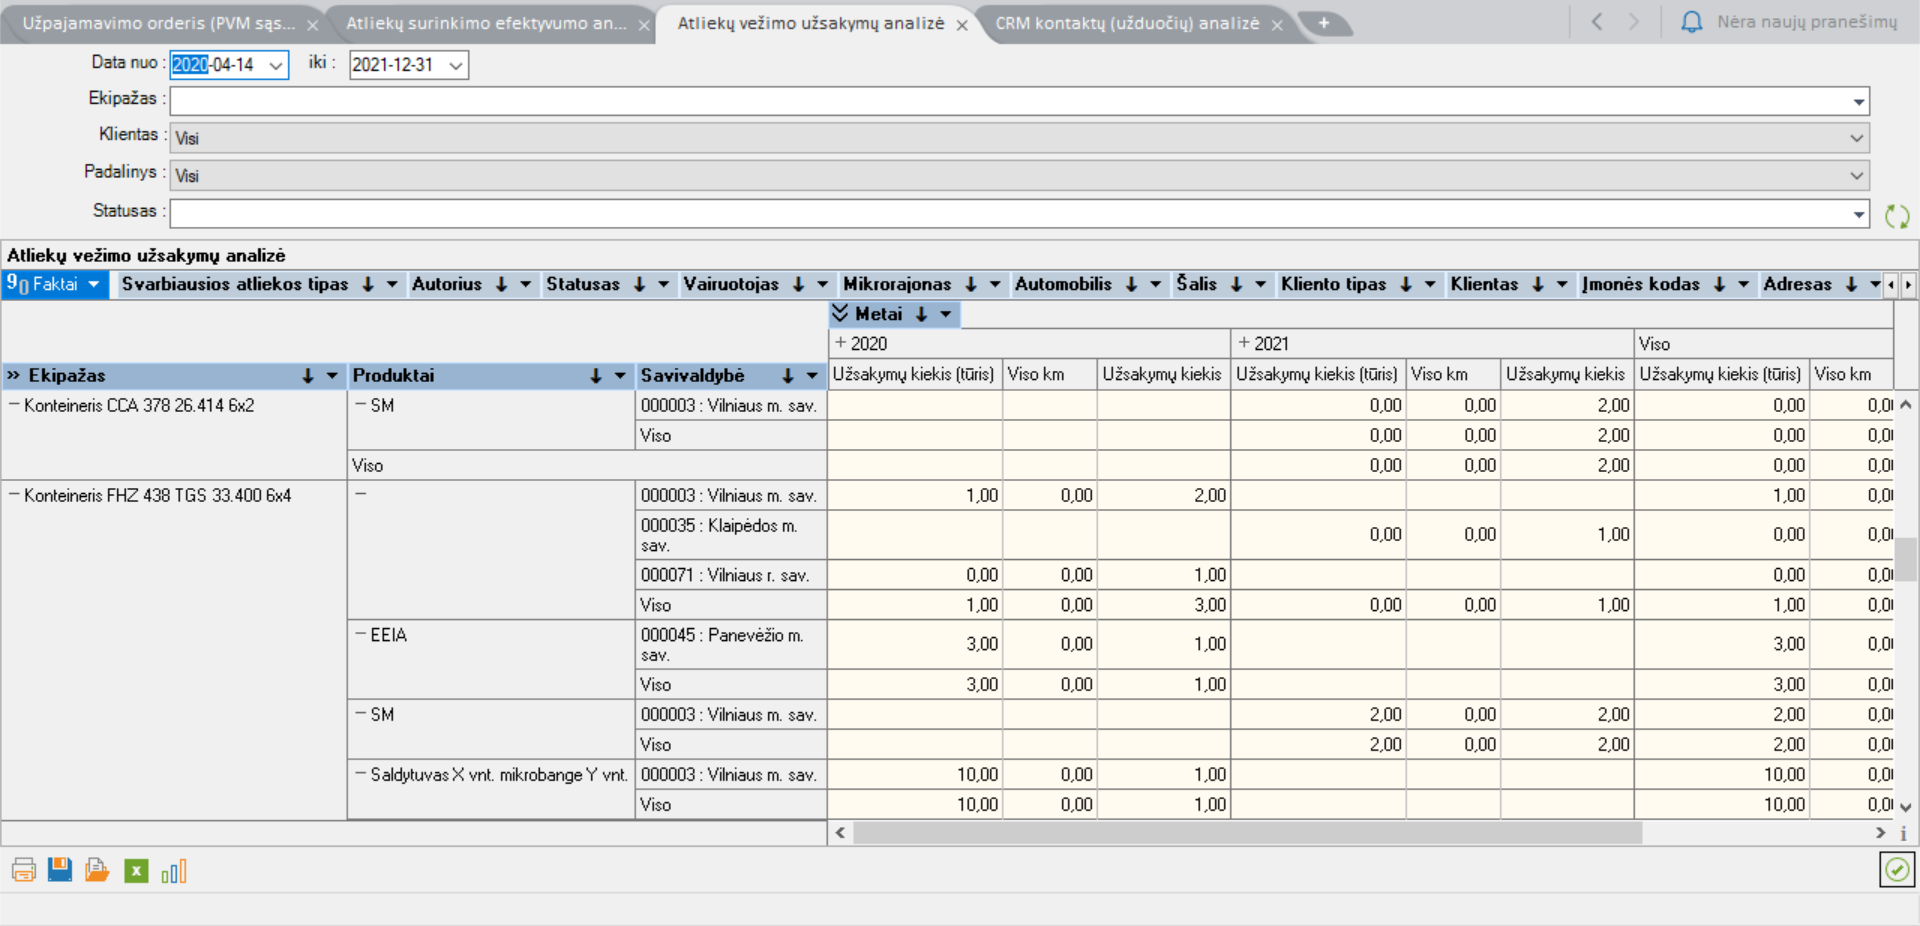Open saved layout via the orange folder icon

[97, 870]
